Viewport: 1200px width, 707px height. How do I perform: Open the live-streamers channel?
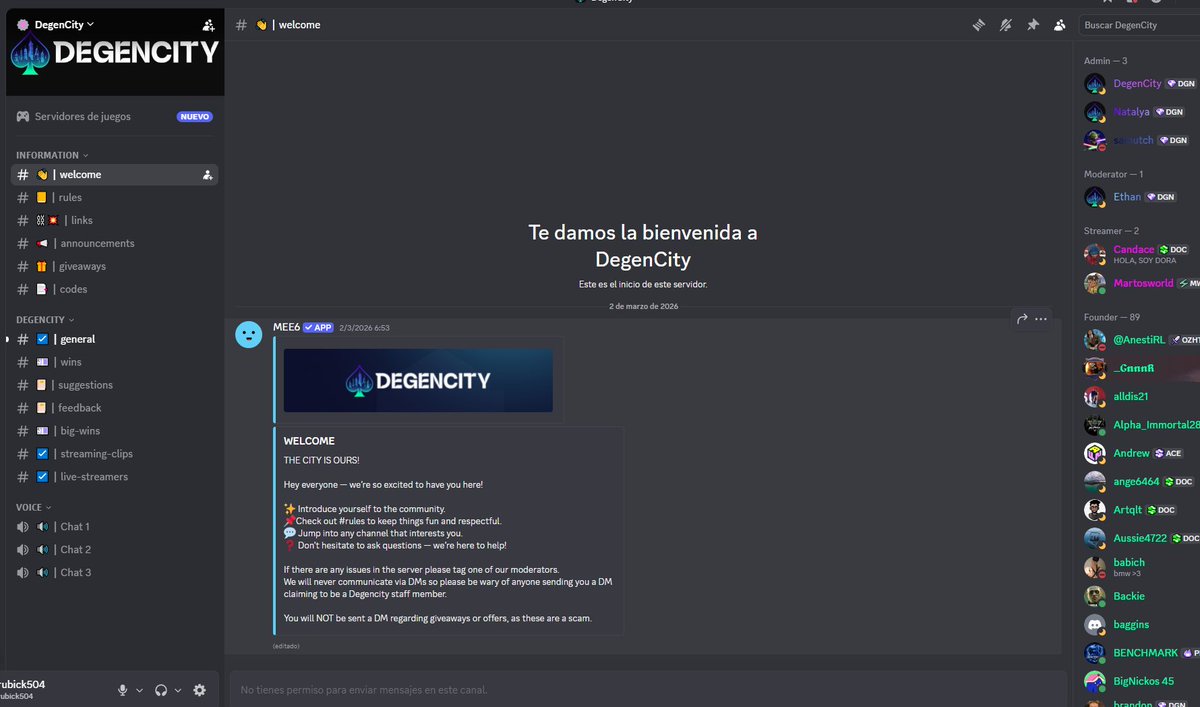(114, 477)
